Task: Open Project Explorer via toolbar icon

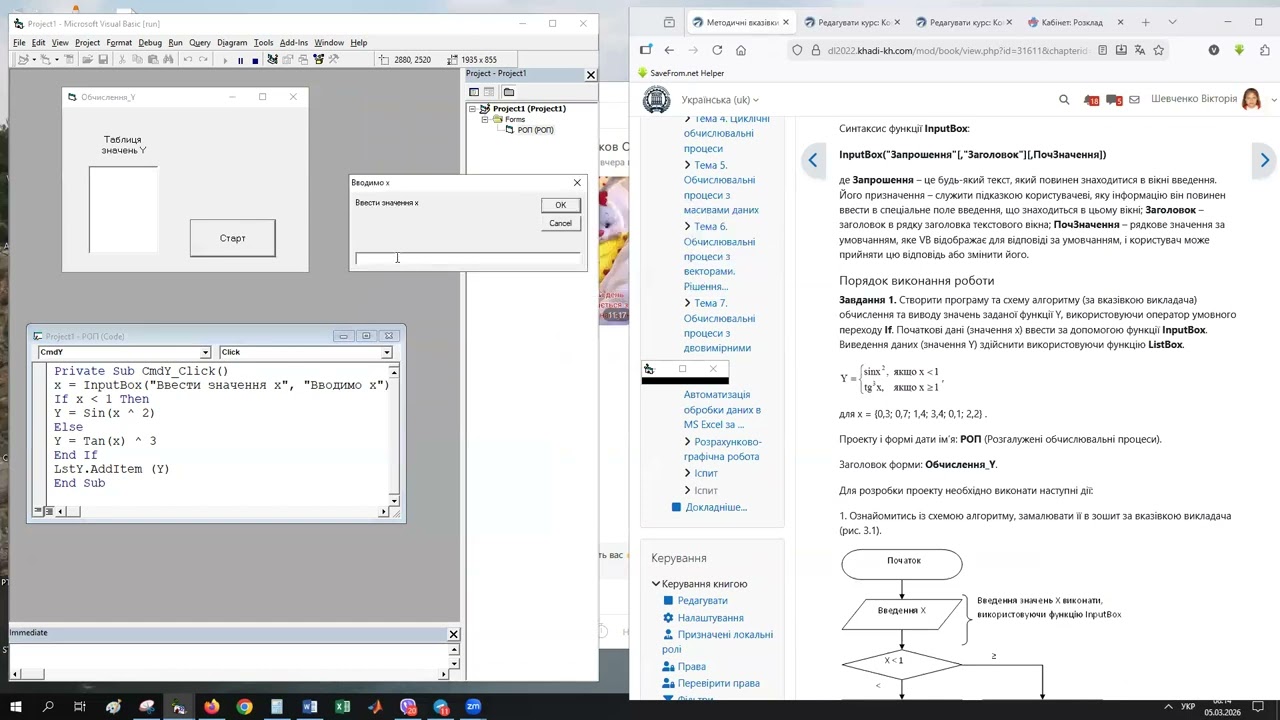Action: click(x=272, y=60)
